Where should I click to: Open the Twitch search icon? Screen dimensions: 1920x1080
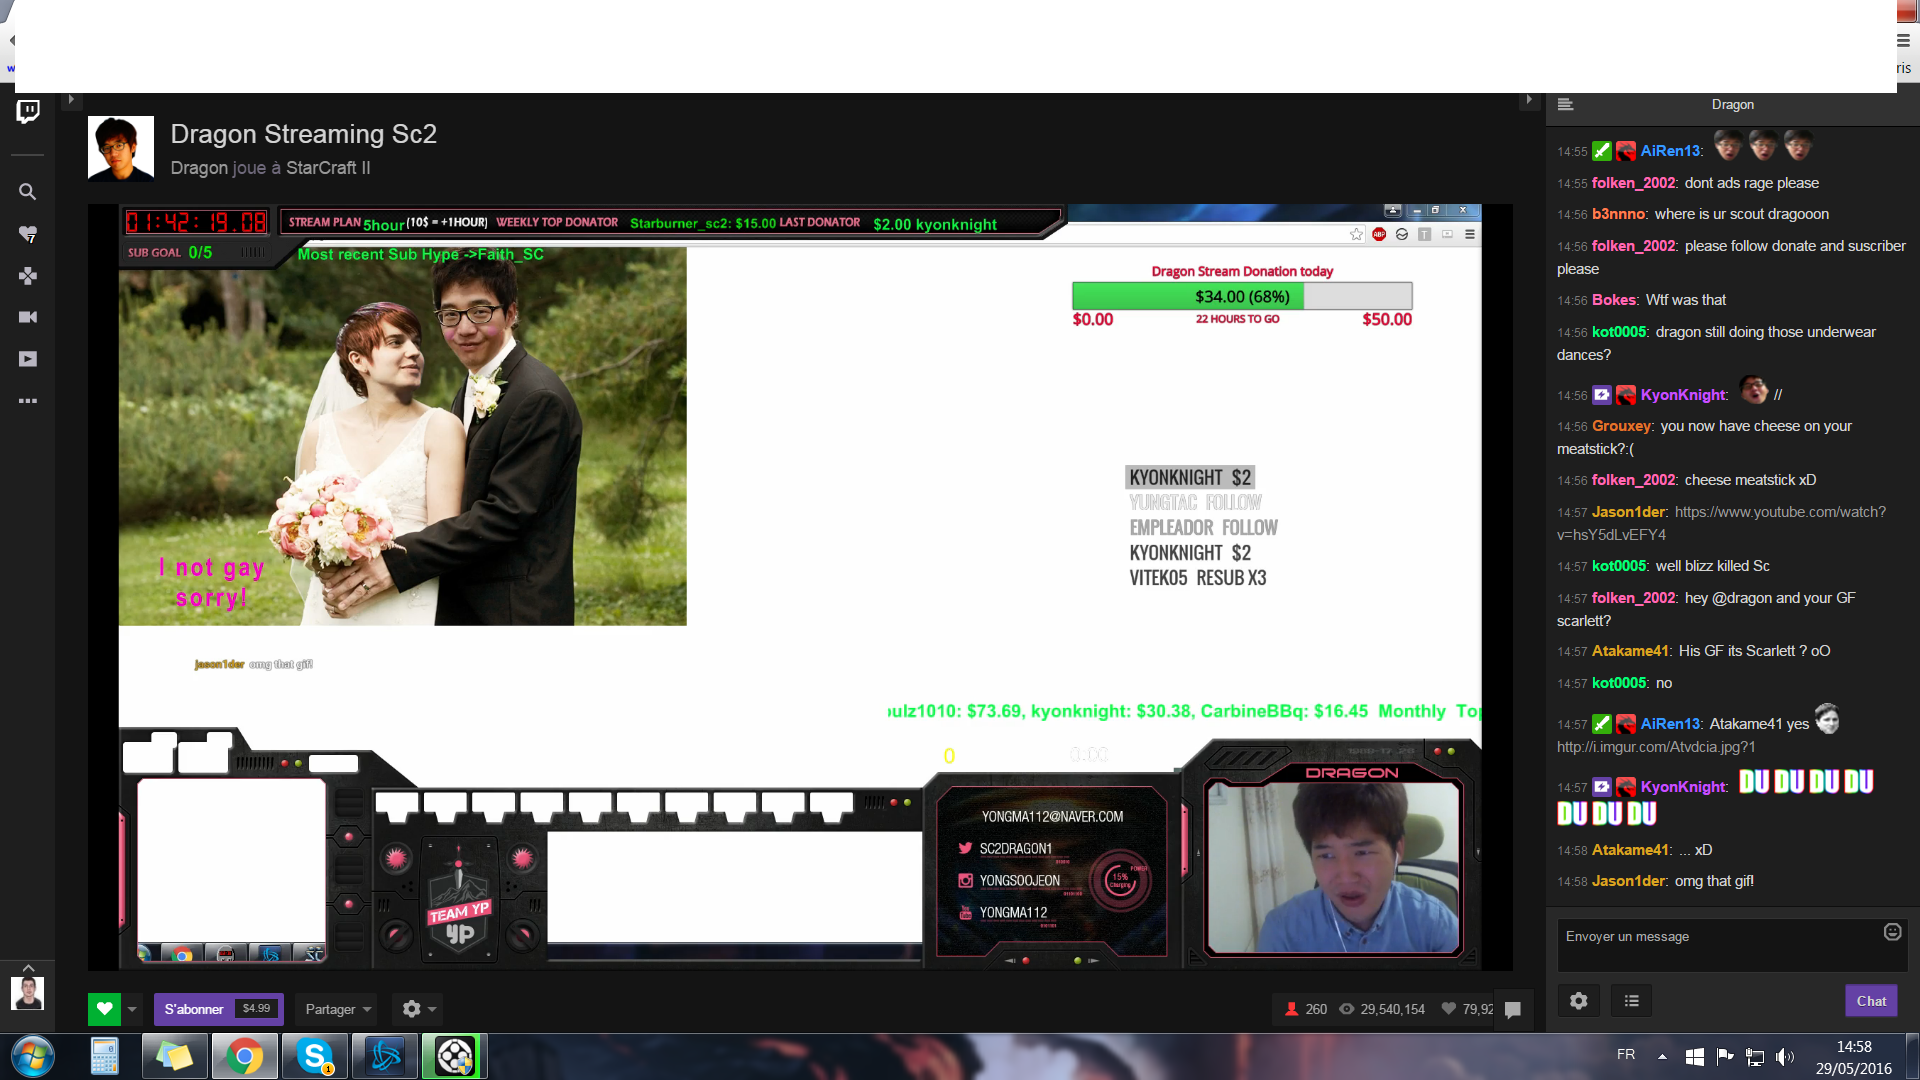click(x=28, y=192)
